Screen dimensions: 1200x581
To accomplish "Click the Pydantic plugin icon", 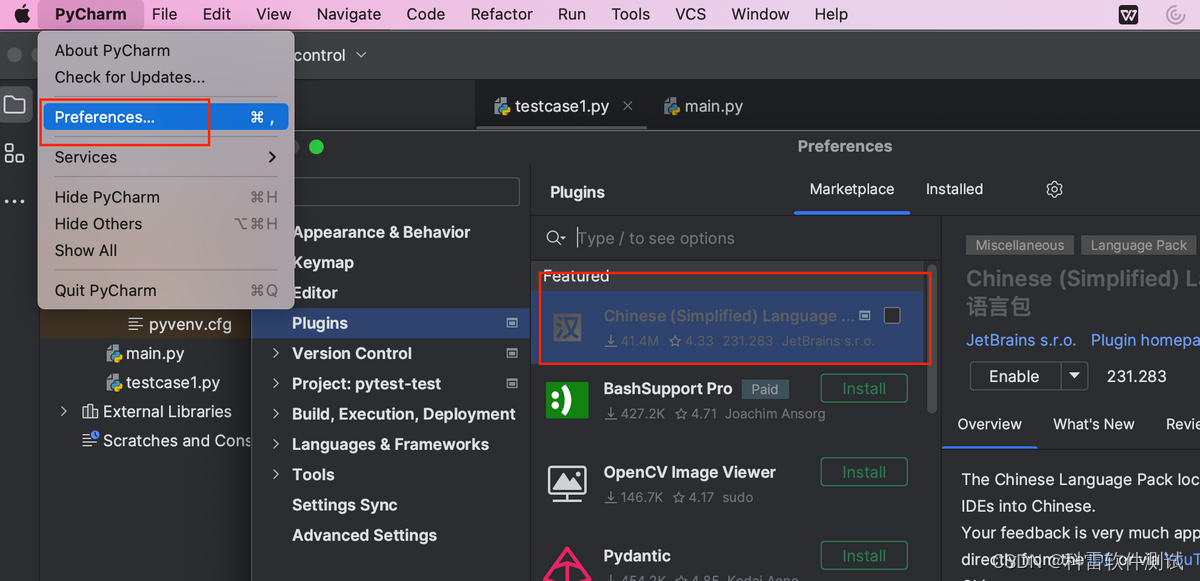I will tap(567, 563).
